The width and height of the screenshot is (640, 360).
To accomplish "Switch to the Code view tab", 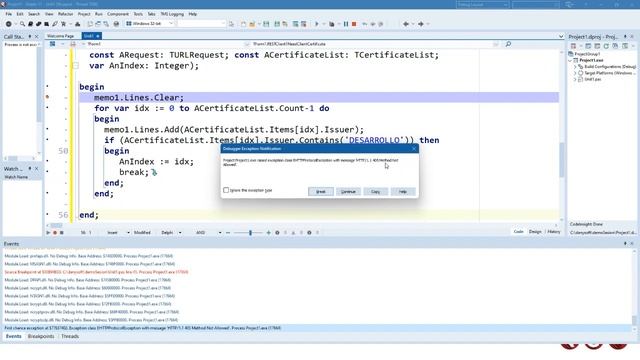I will [518, 231].
